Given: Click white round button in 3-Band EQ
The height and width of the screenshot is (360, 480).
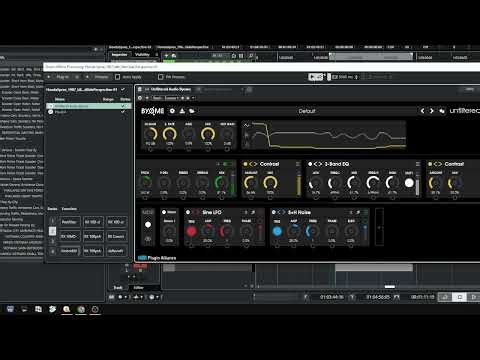Looking at the screenshot, I should [x=409, y=183].
